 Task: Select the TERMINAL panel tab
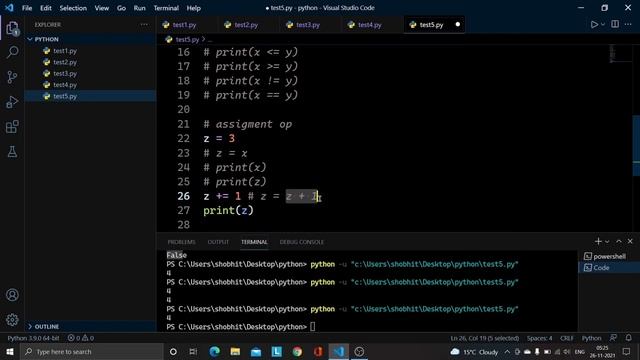click(254, 242)
